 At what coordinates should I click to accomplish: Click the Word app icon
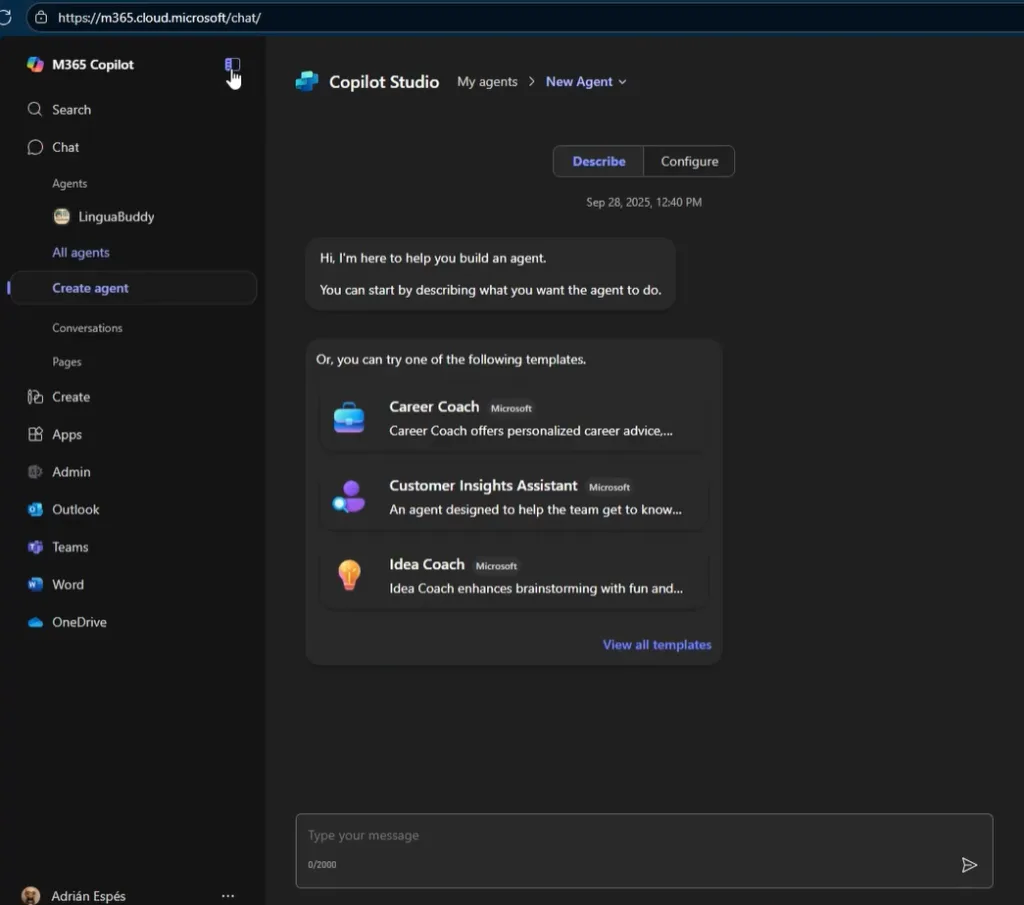tap(35, 584)
